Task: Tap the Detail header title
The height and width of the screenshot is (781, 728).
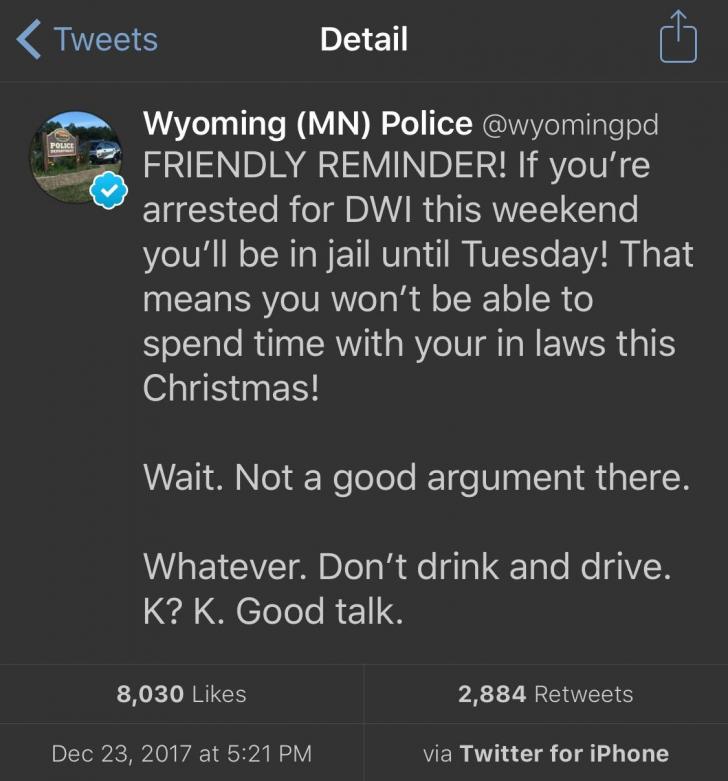Action: pos(363,40)
